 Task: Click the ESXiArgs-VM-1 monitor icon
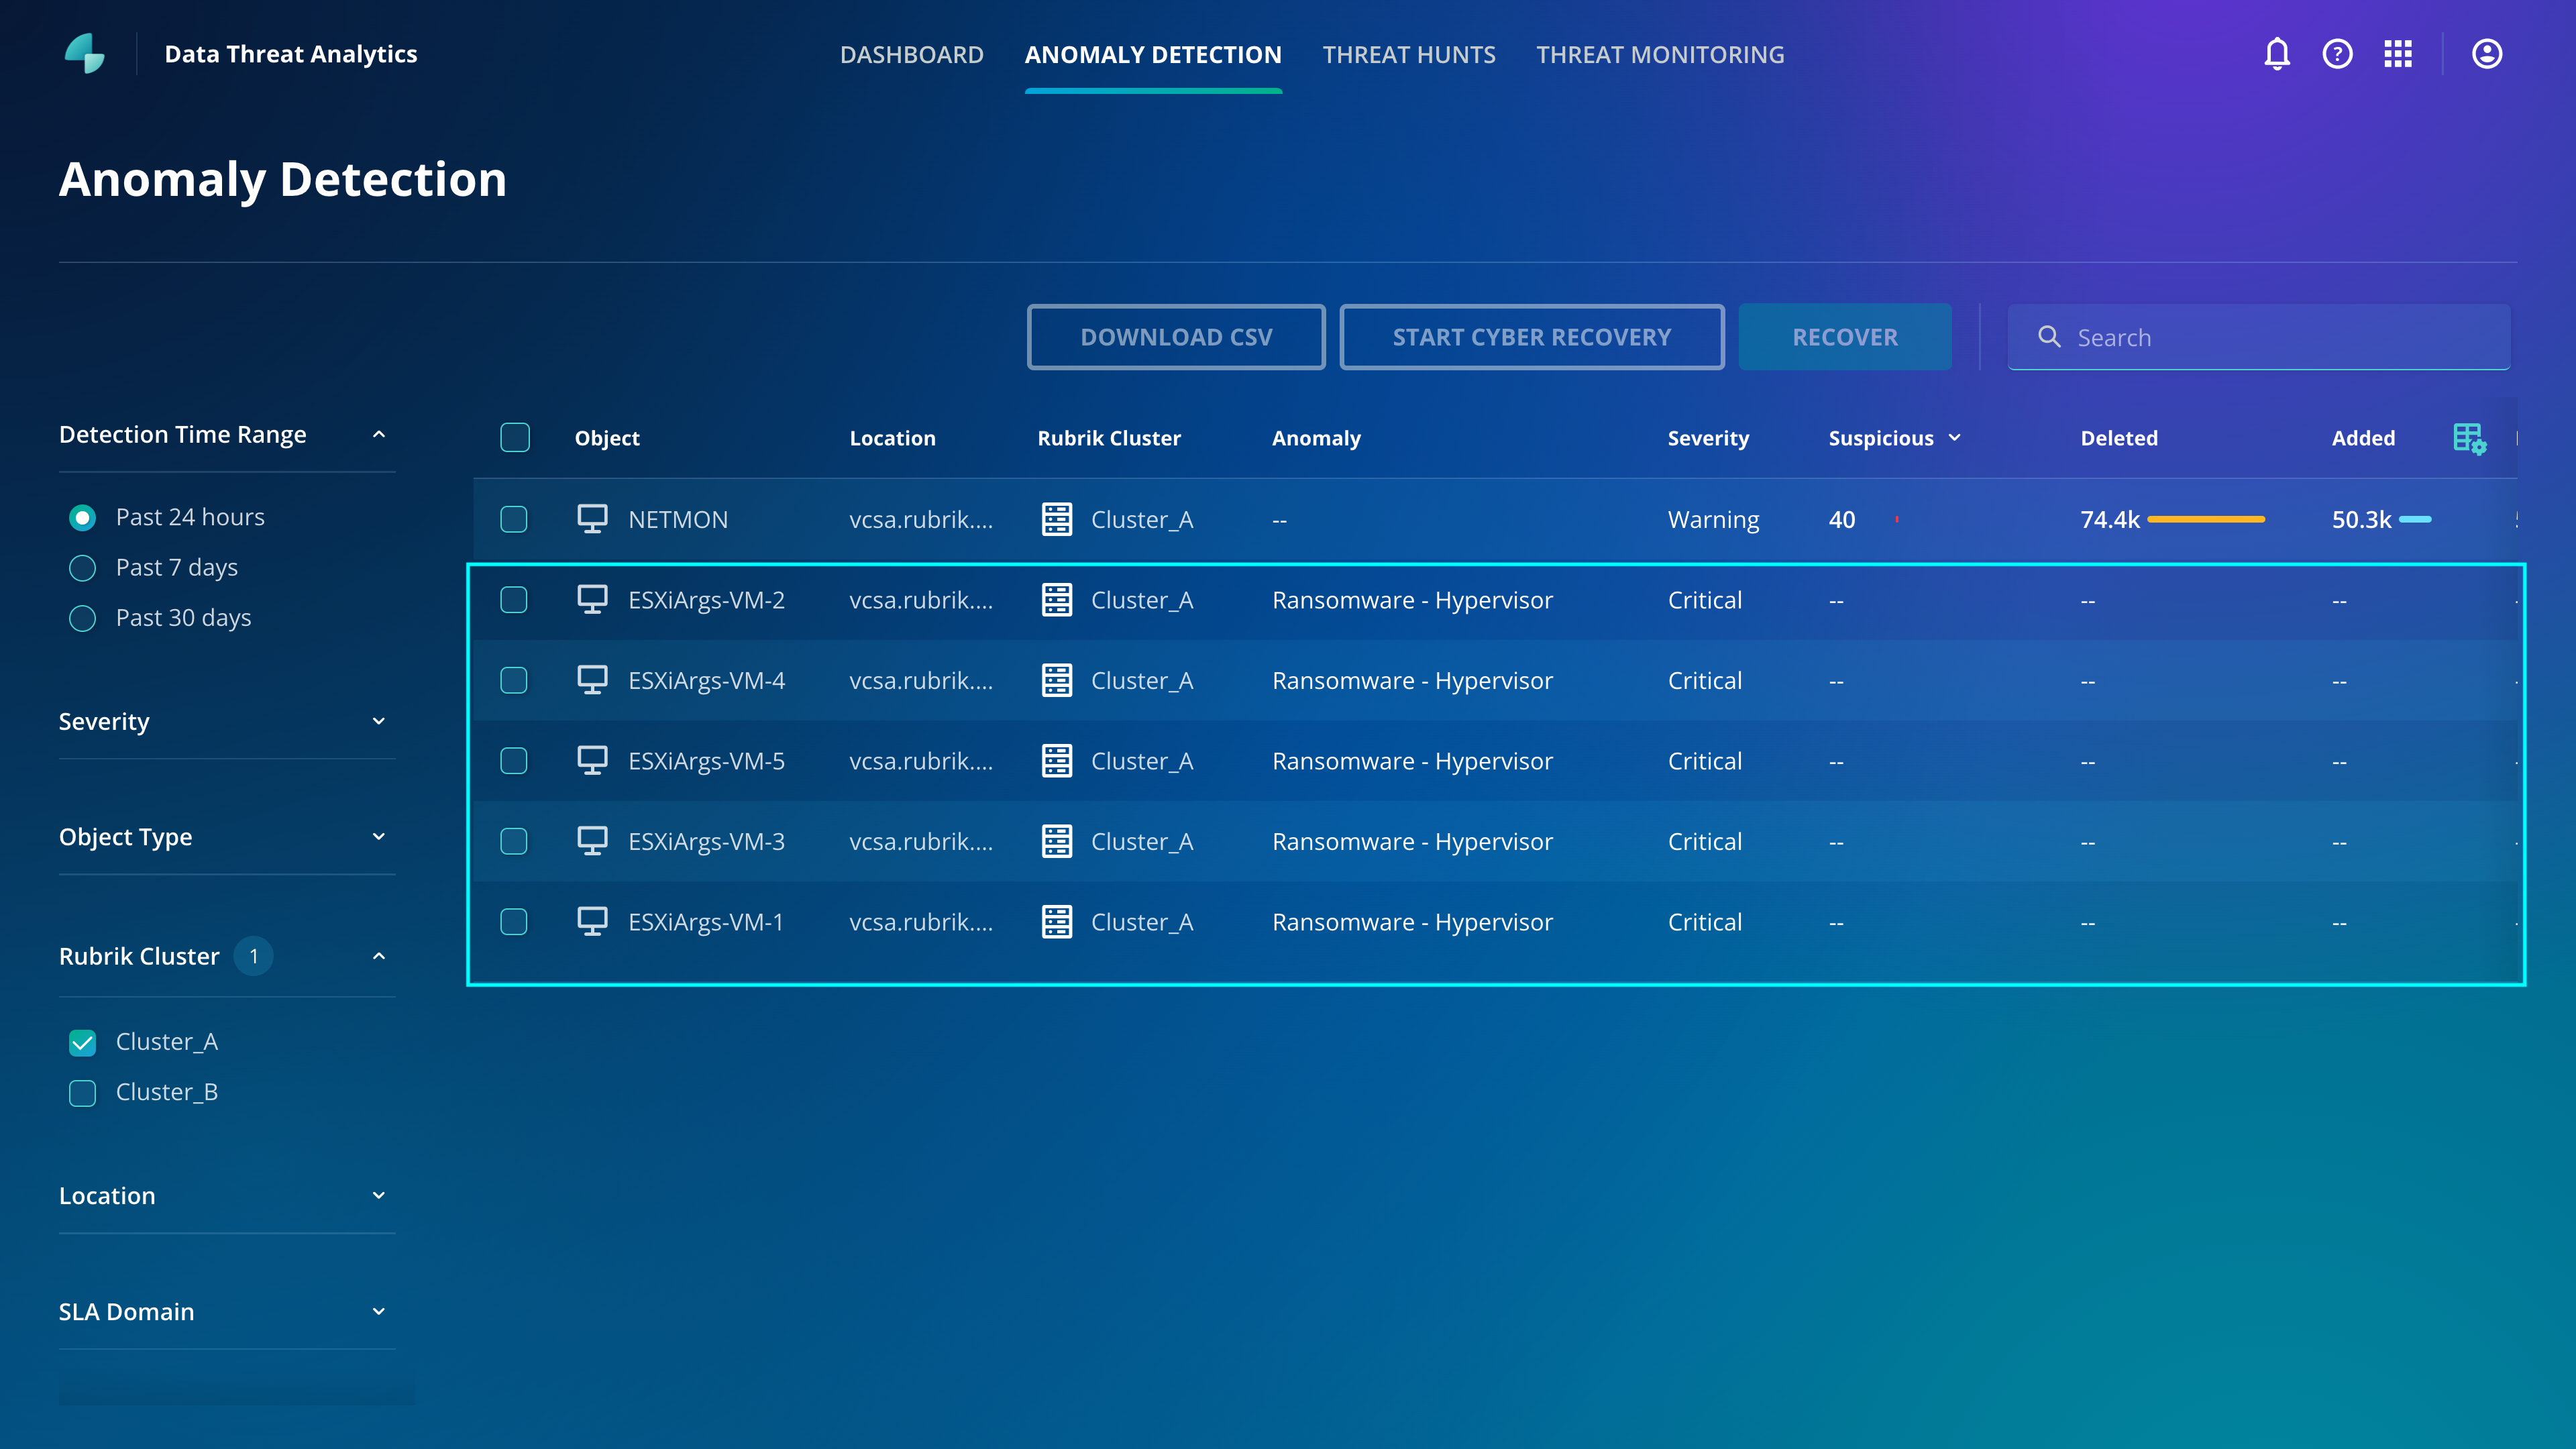pyautogui.click(x=592, y=921)
